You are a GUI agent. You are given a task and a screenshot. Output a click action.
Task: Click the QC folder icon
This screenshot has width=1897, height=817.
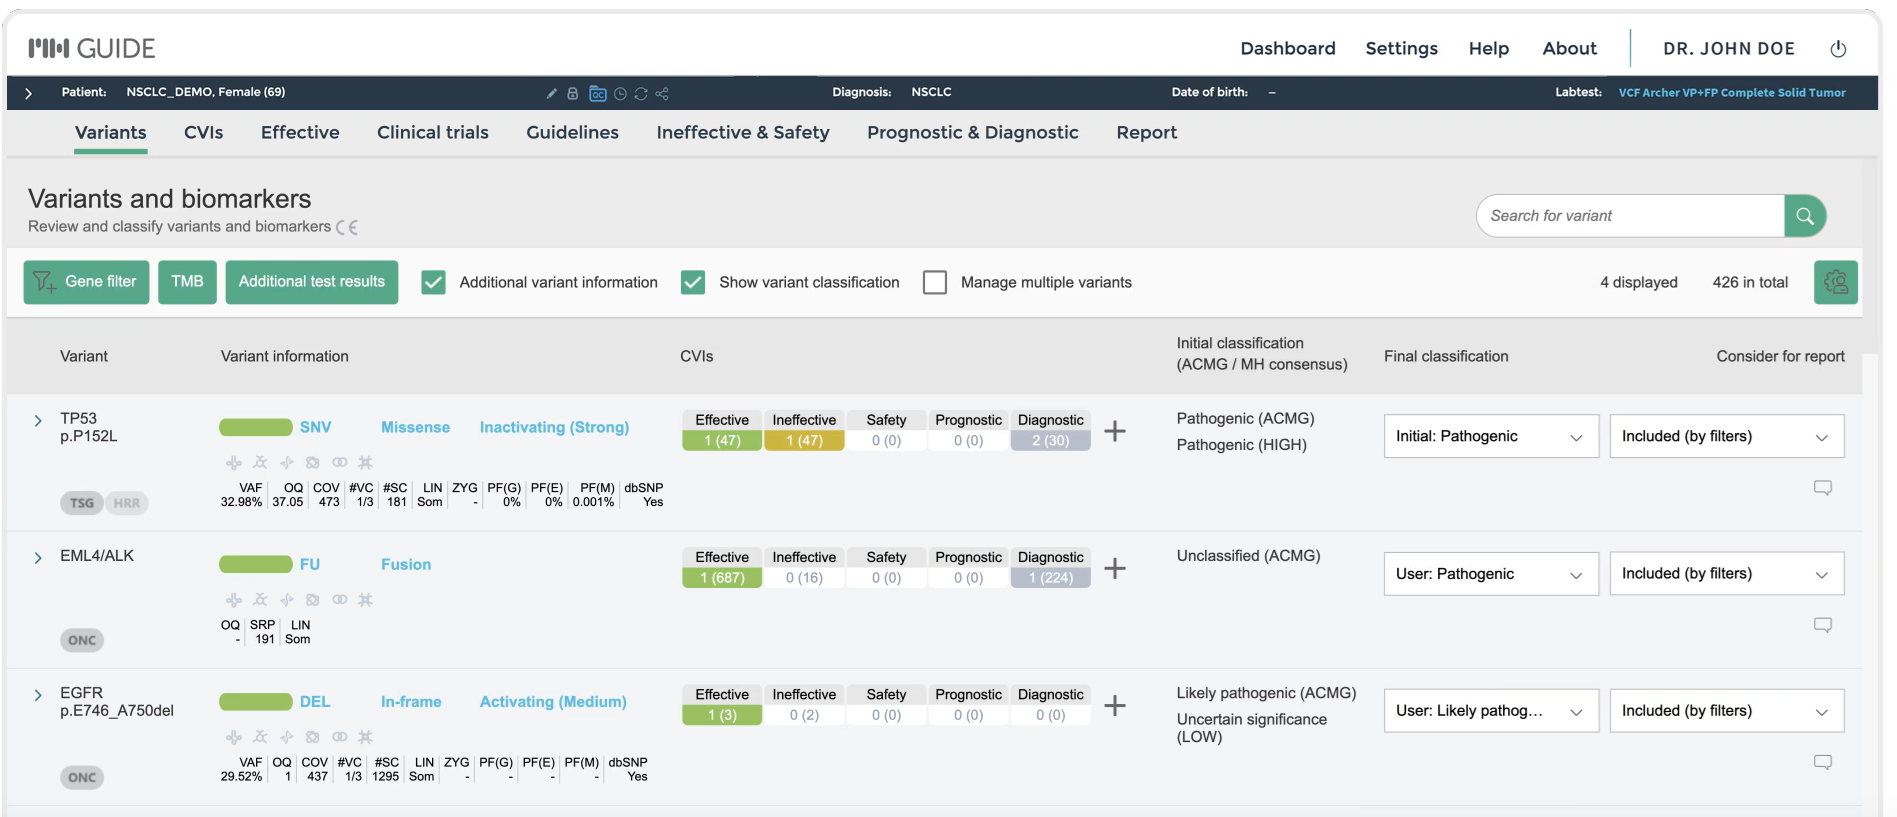coord(597,93)
